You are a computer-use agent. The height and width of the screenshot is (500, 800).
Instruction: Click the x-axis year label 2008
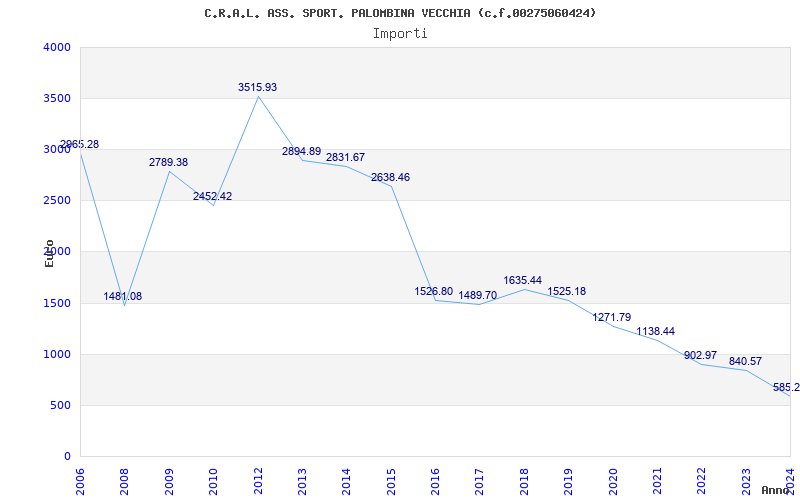124,480
